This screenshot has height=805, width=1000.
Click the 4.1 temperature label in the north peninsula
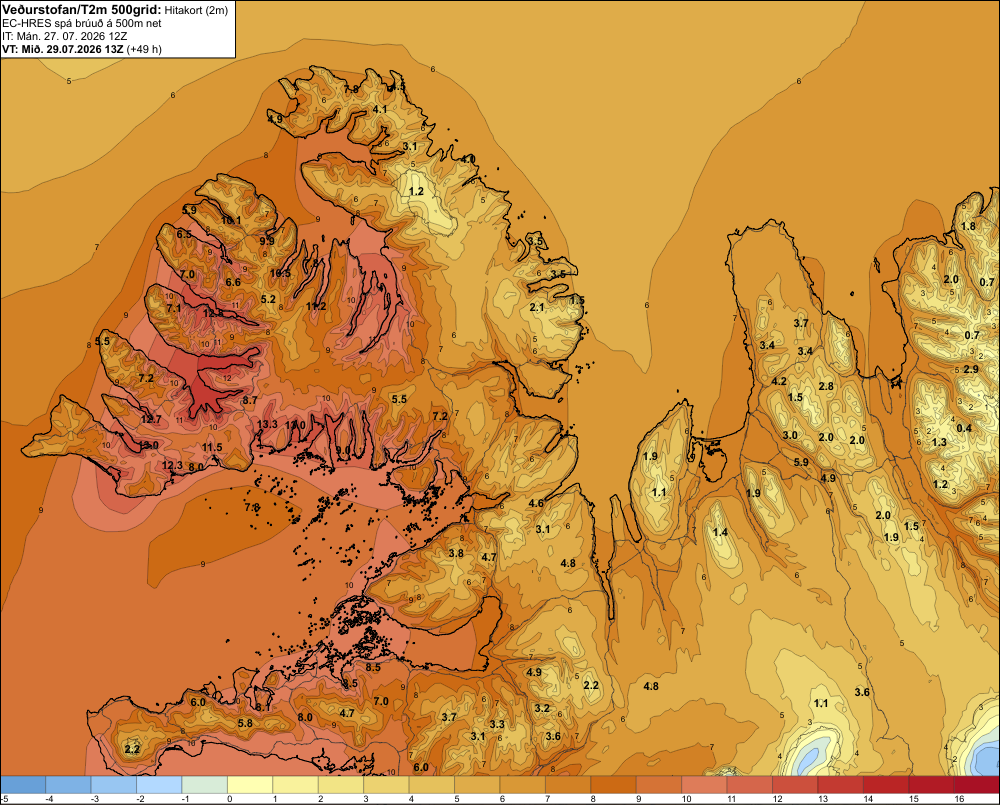380,110
